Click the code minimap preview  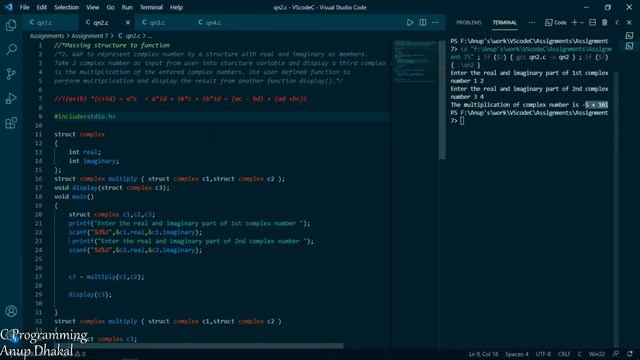pyautogui.click(x=416, y=61)
